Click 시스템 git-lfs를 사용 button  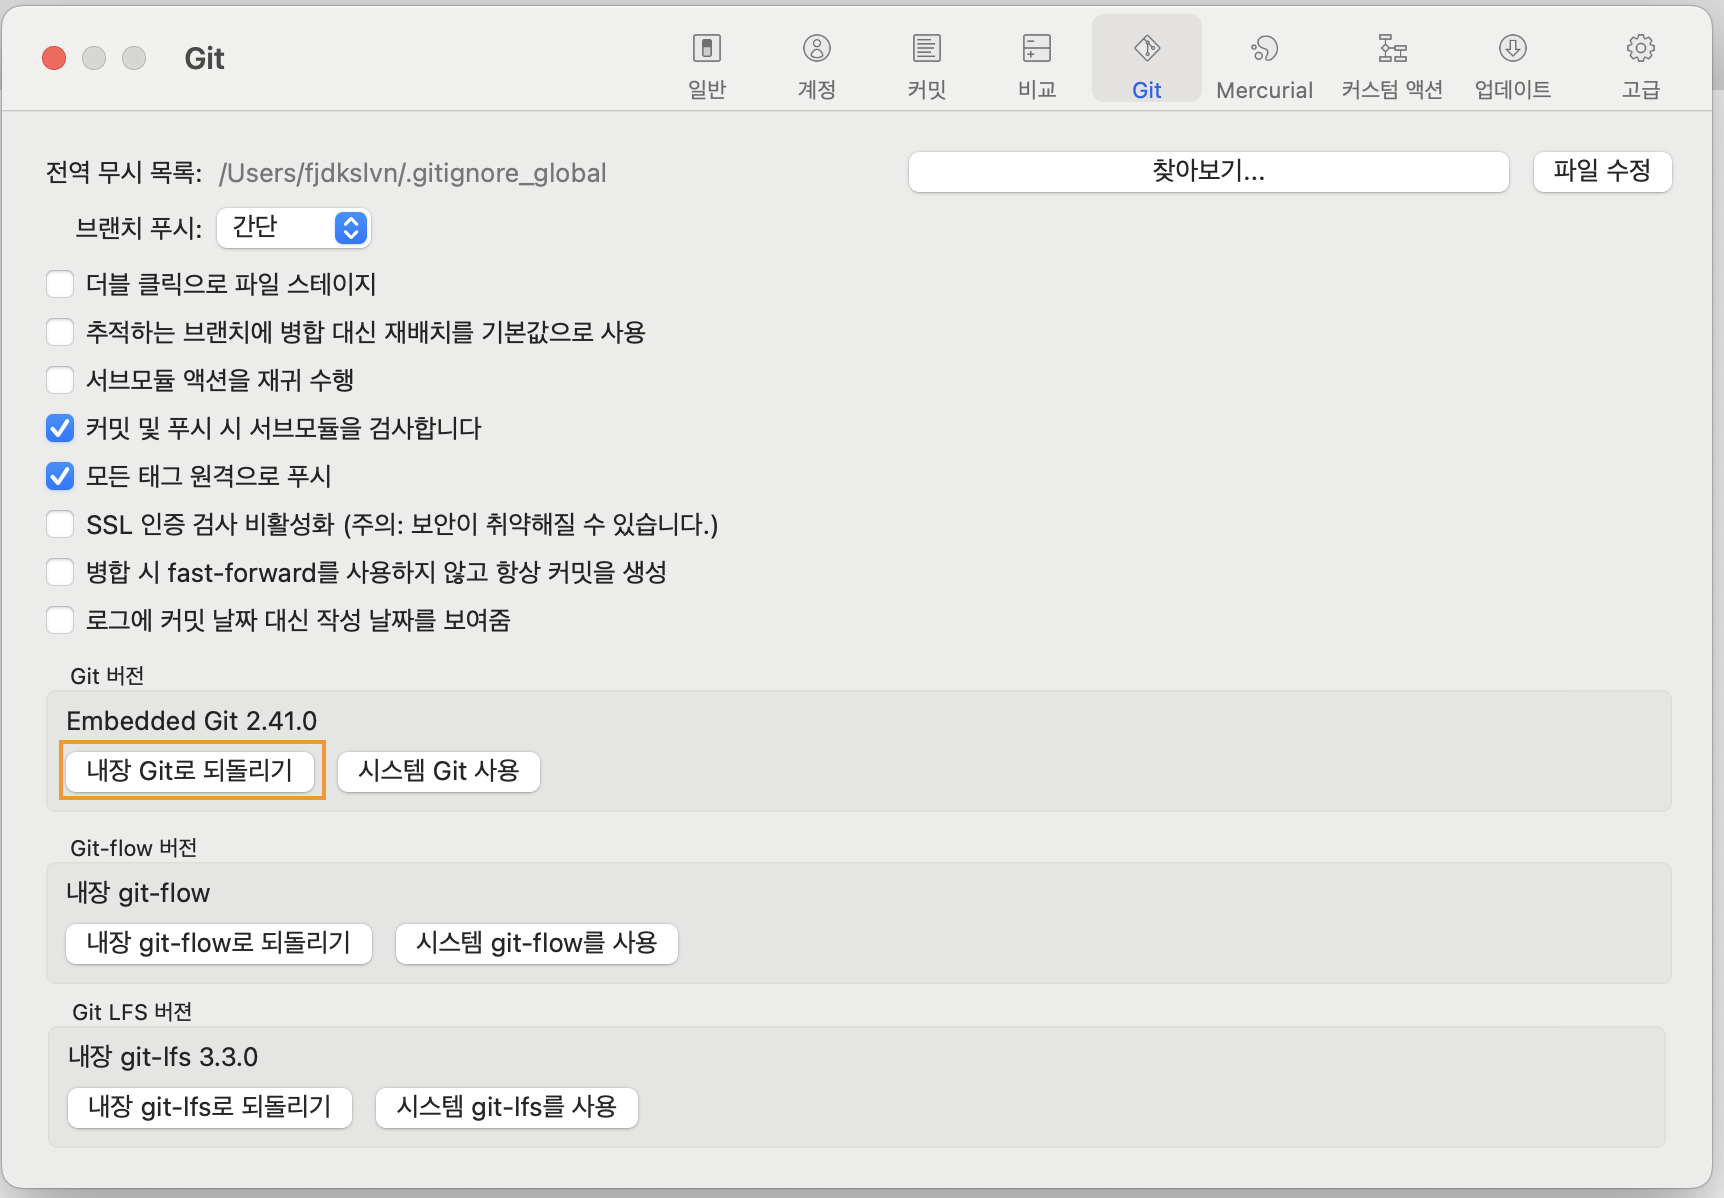[x=507, y=1107]
